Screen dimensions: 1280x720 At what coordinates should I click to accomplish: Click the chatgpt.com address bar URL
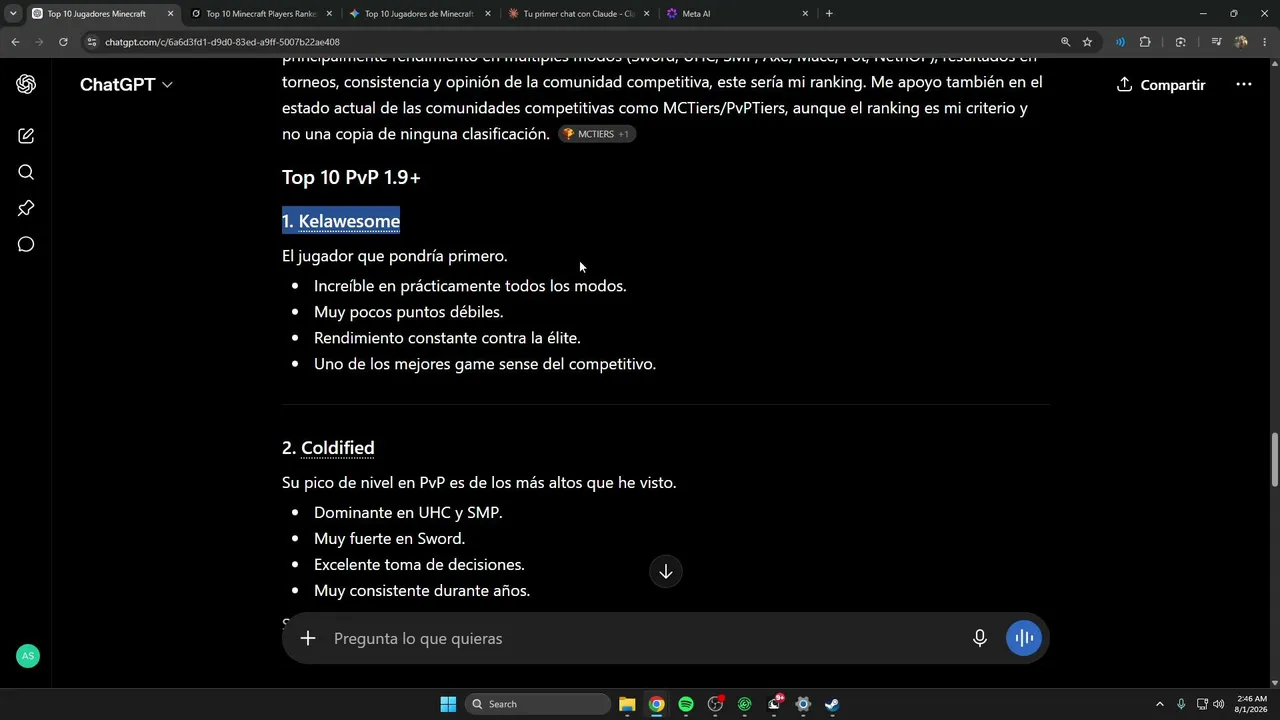[x=222, y=42]
